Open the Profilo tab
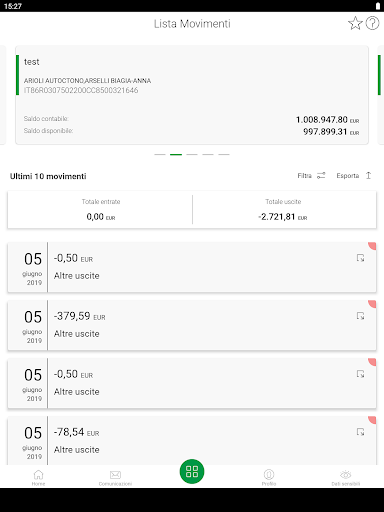Image resolution: width=384 pixels, height=512 pixels. click(269, 477)
